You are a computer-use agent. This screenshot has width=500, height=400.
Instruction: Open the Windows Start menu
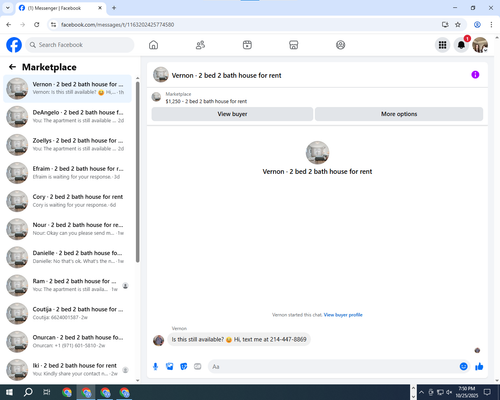tap(9, 392)
